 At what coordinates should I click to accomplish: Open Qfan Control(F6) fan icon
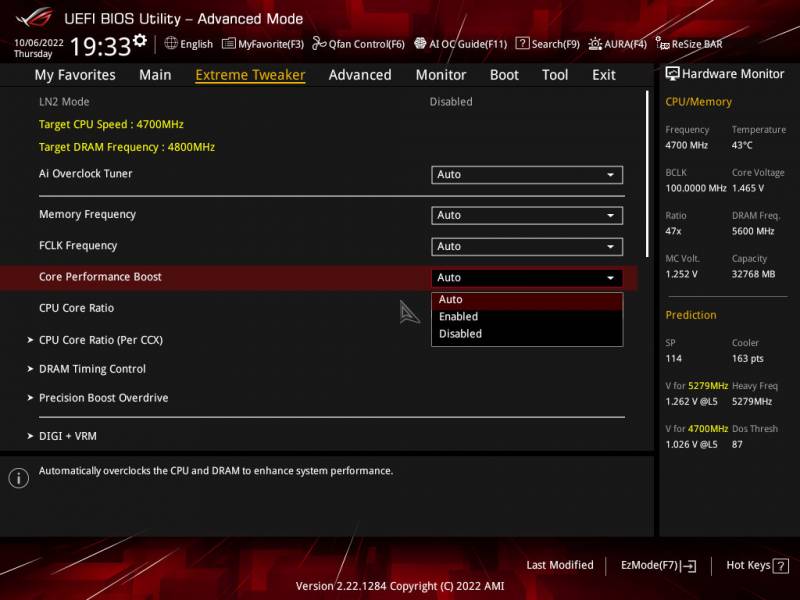coord(319,43)
